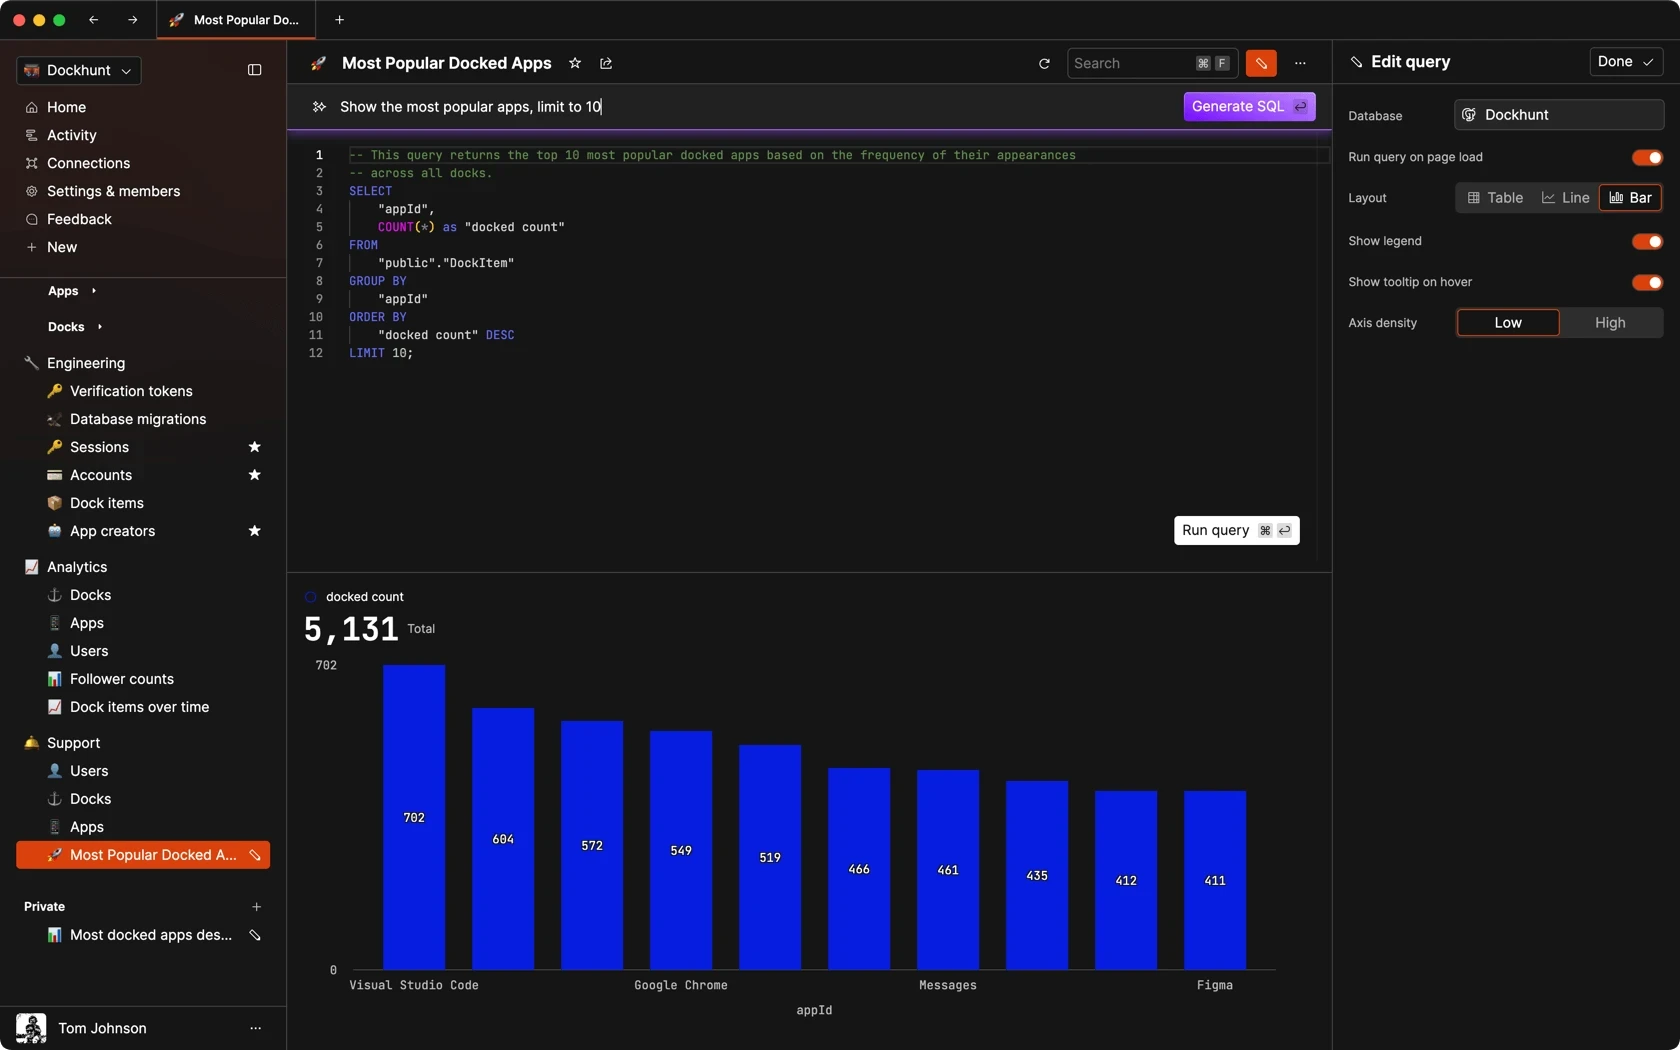This screenshot has width=1680, height=1050.
Task: Click SQL editor line 12 LIMIT 10
Action: (x=380, y=353)
